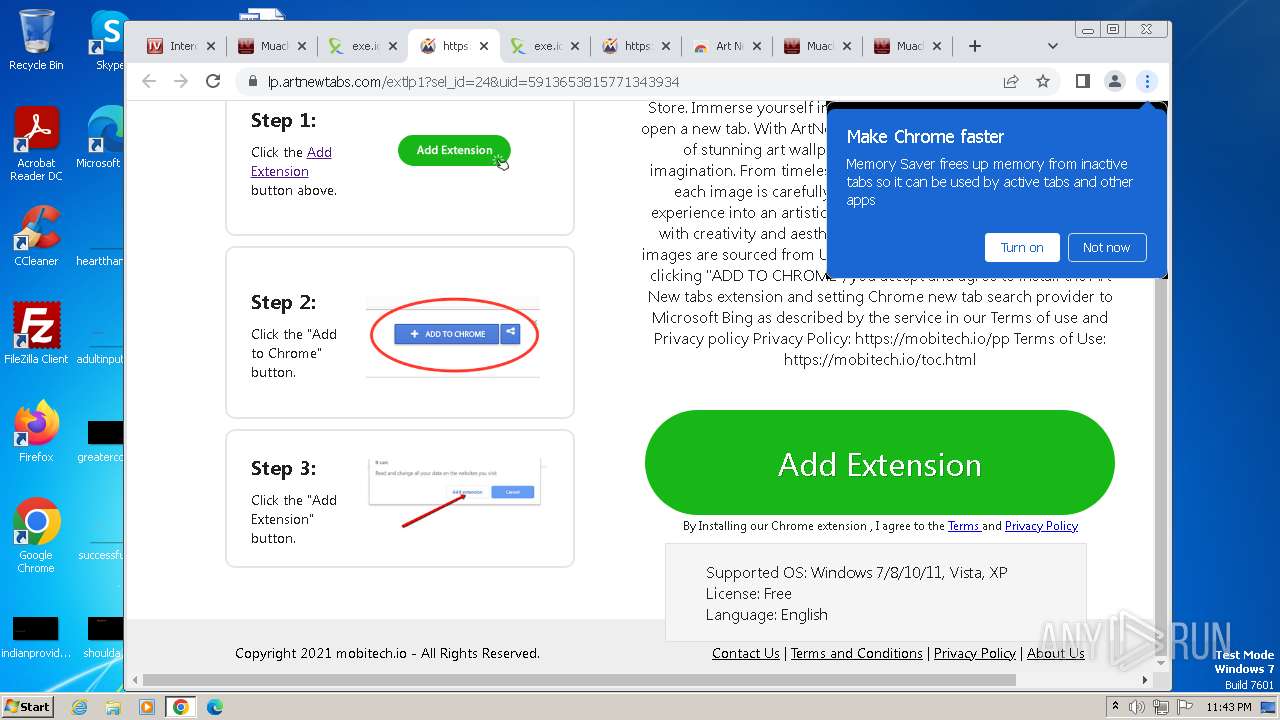Follow Add Extension link in Step 1
This screenshot has width=1280, height=720.
click(291, 162)
